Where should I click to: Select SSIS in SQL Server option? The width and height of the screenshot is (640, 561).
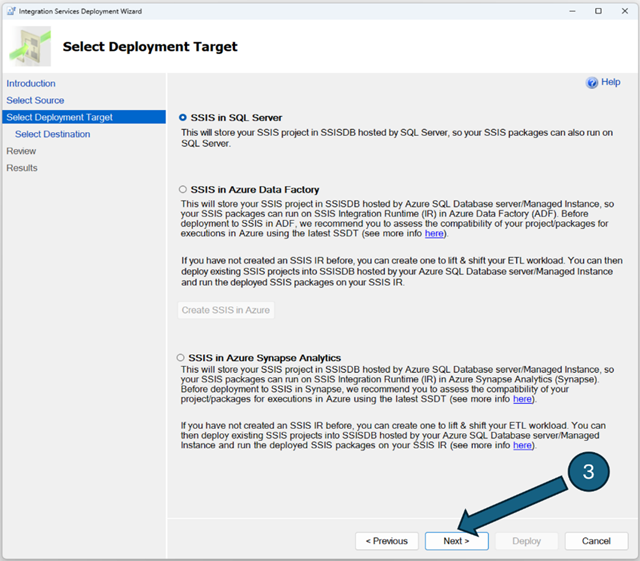[x=183, y=118]
